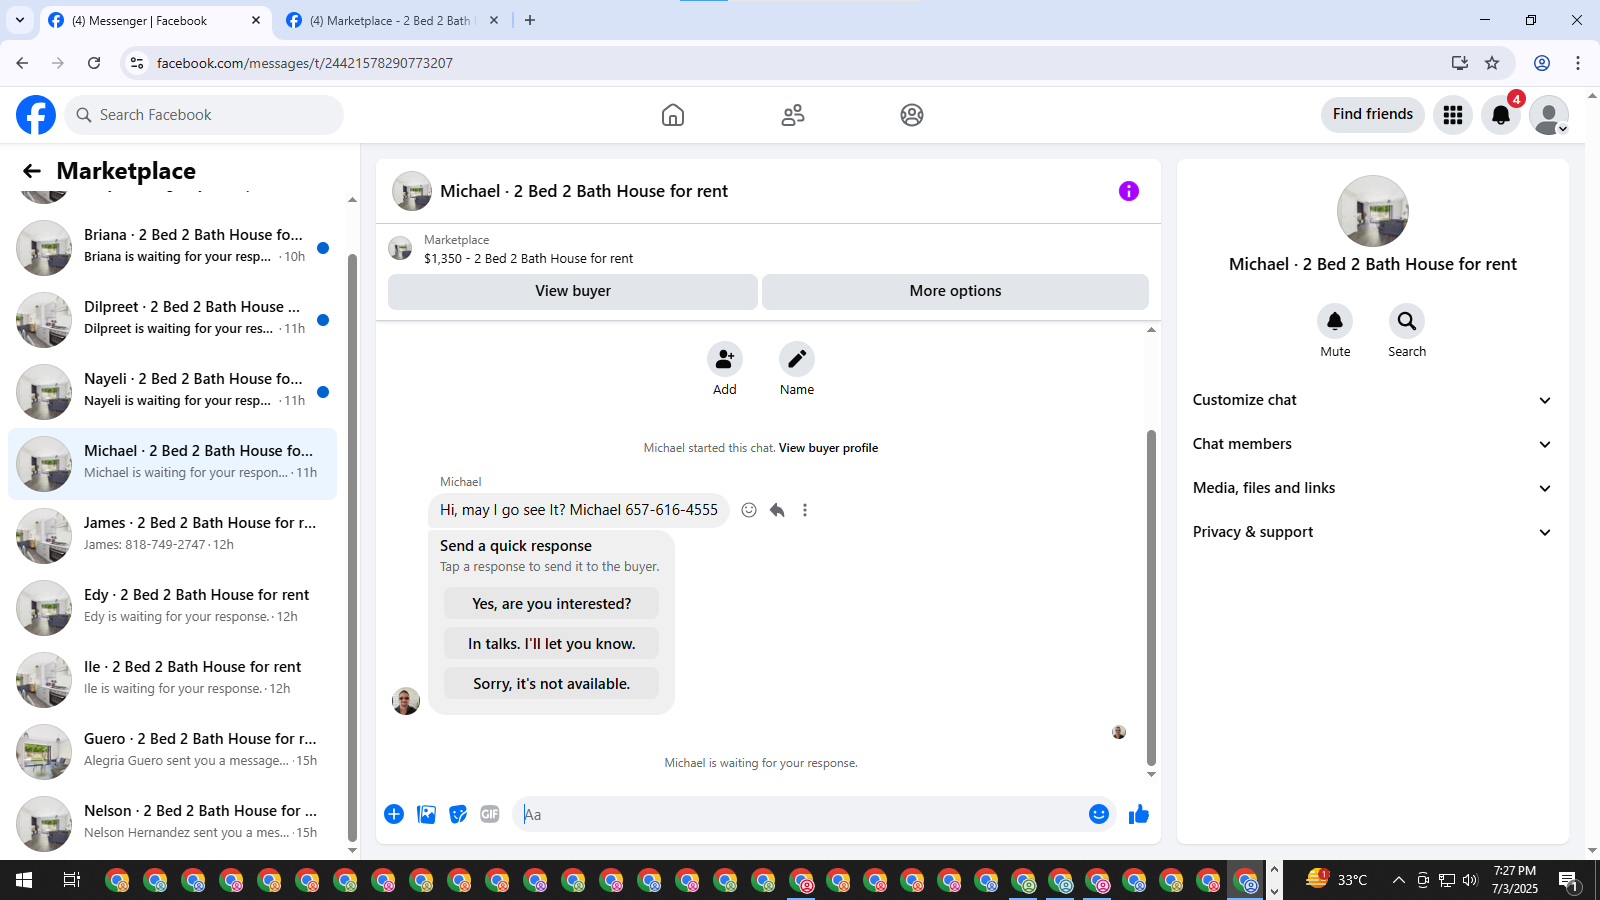Image resolution: width=1600 pixels, height=900 pixels.
Task: Send quick response 'Sorry, it's not available.'
Action: [552, 684]
